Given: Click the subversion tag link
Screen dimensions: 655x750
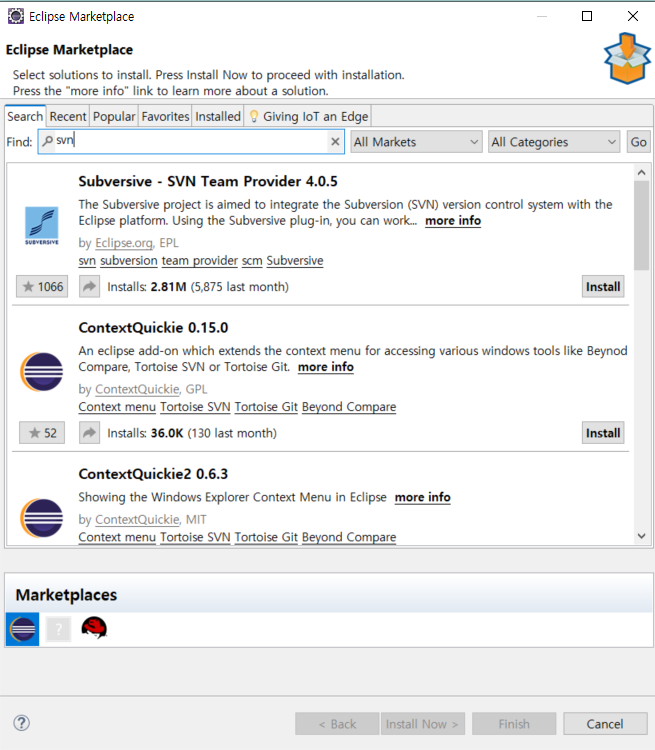Looking at the screenshot, I should point(129,261).
